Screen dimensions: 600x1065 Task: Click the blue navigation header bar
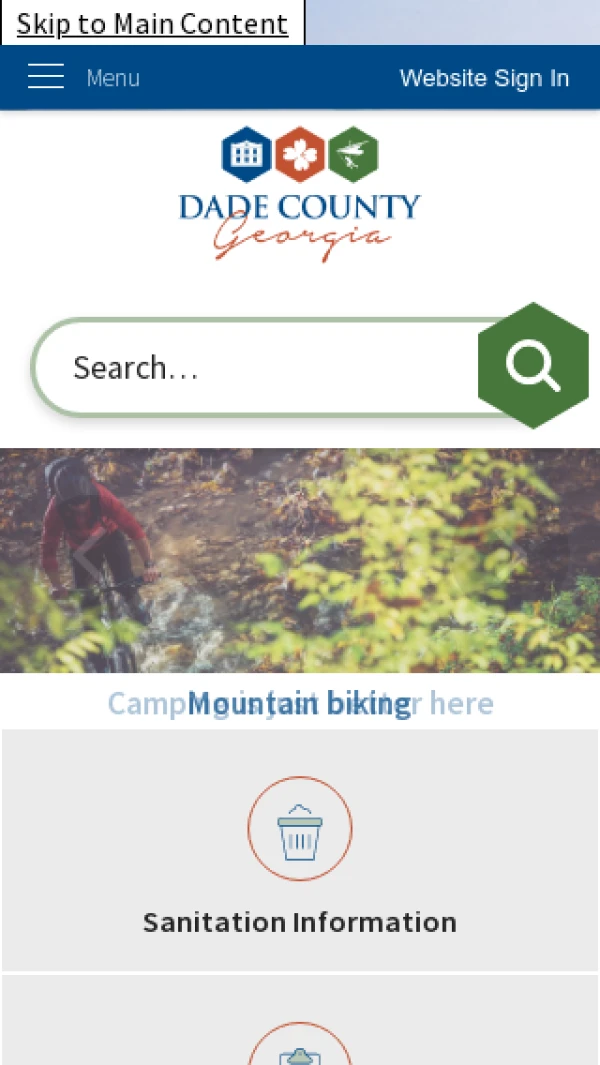[x=300, y=77]
